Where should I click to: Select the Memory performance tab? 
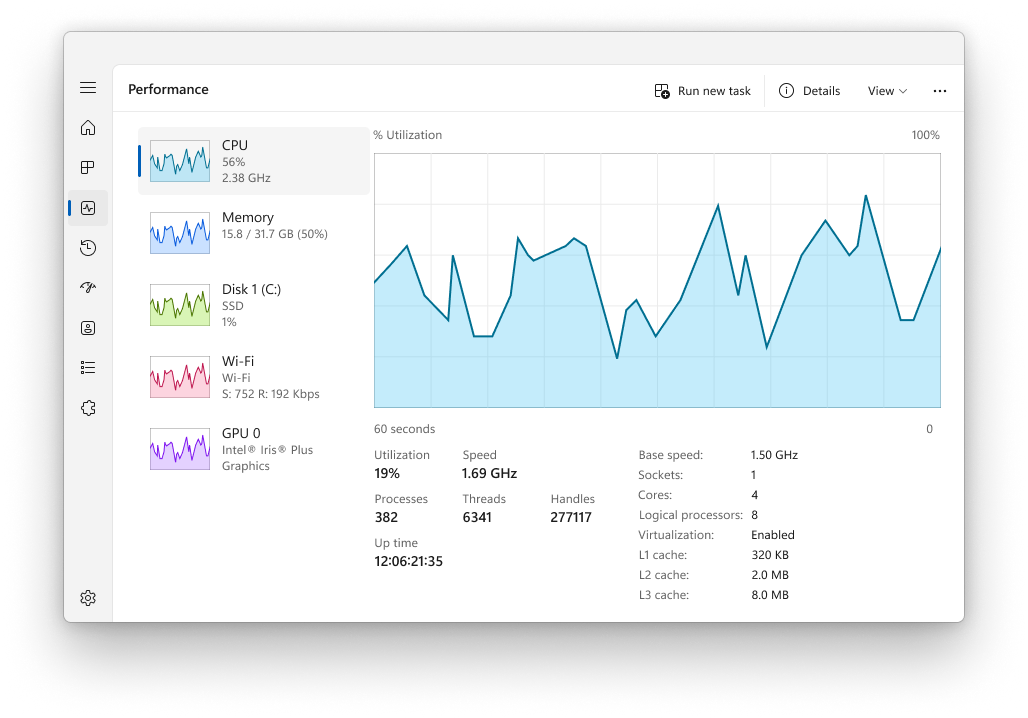248,232
